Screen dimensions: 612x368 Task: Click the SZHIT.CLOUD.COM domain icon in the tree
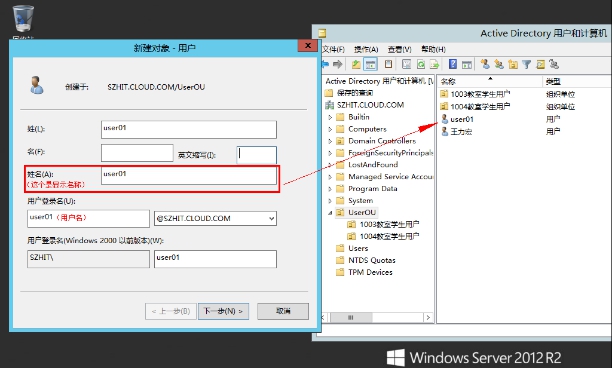tap(330, 105)
